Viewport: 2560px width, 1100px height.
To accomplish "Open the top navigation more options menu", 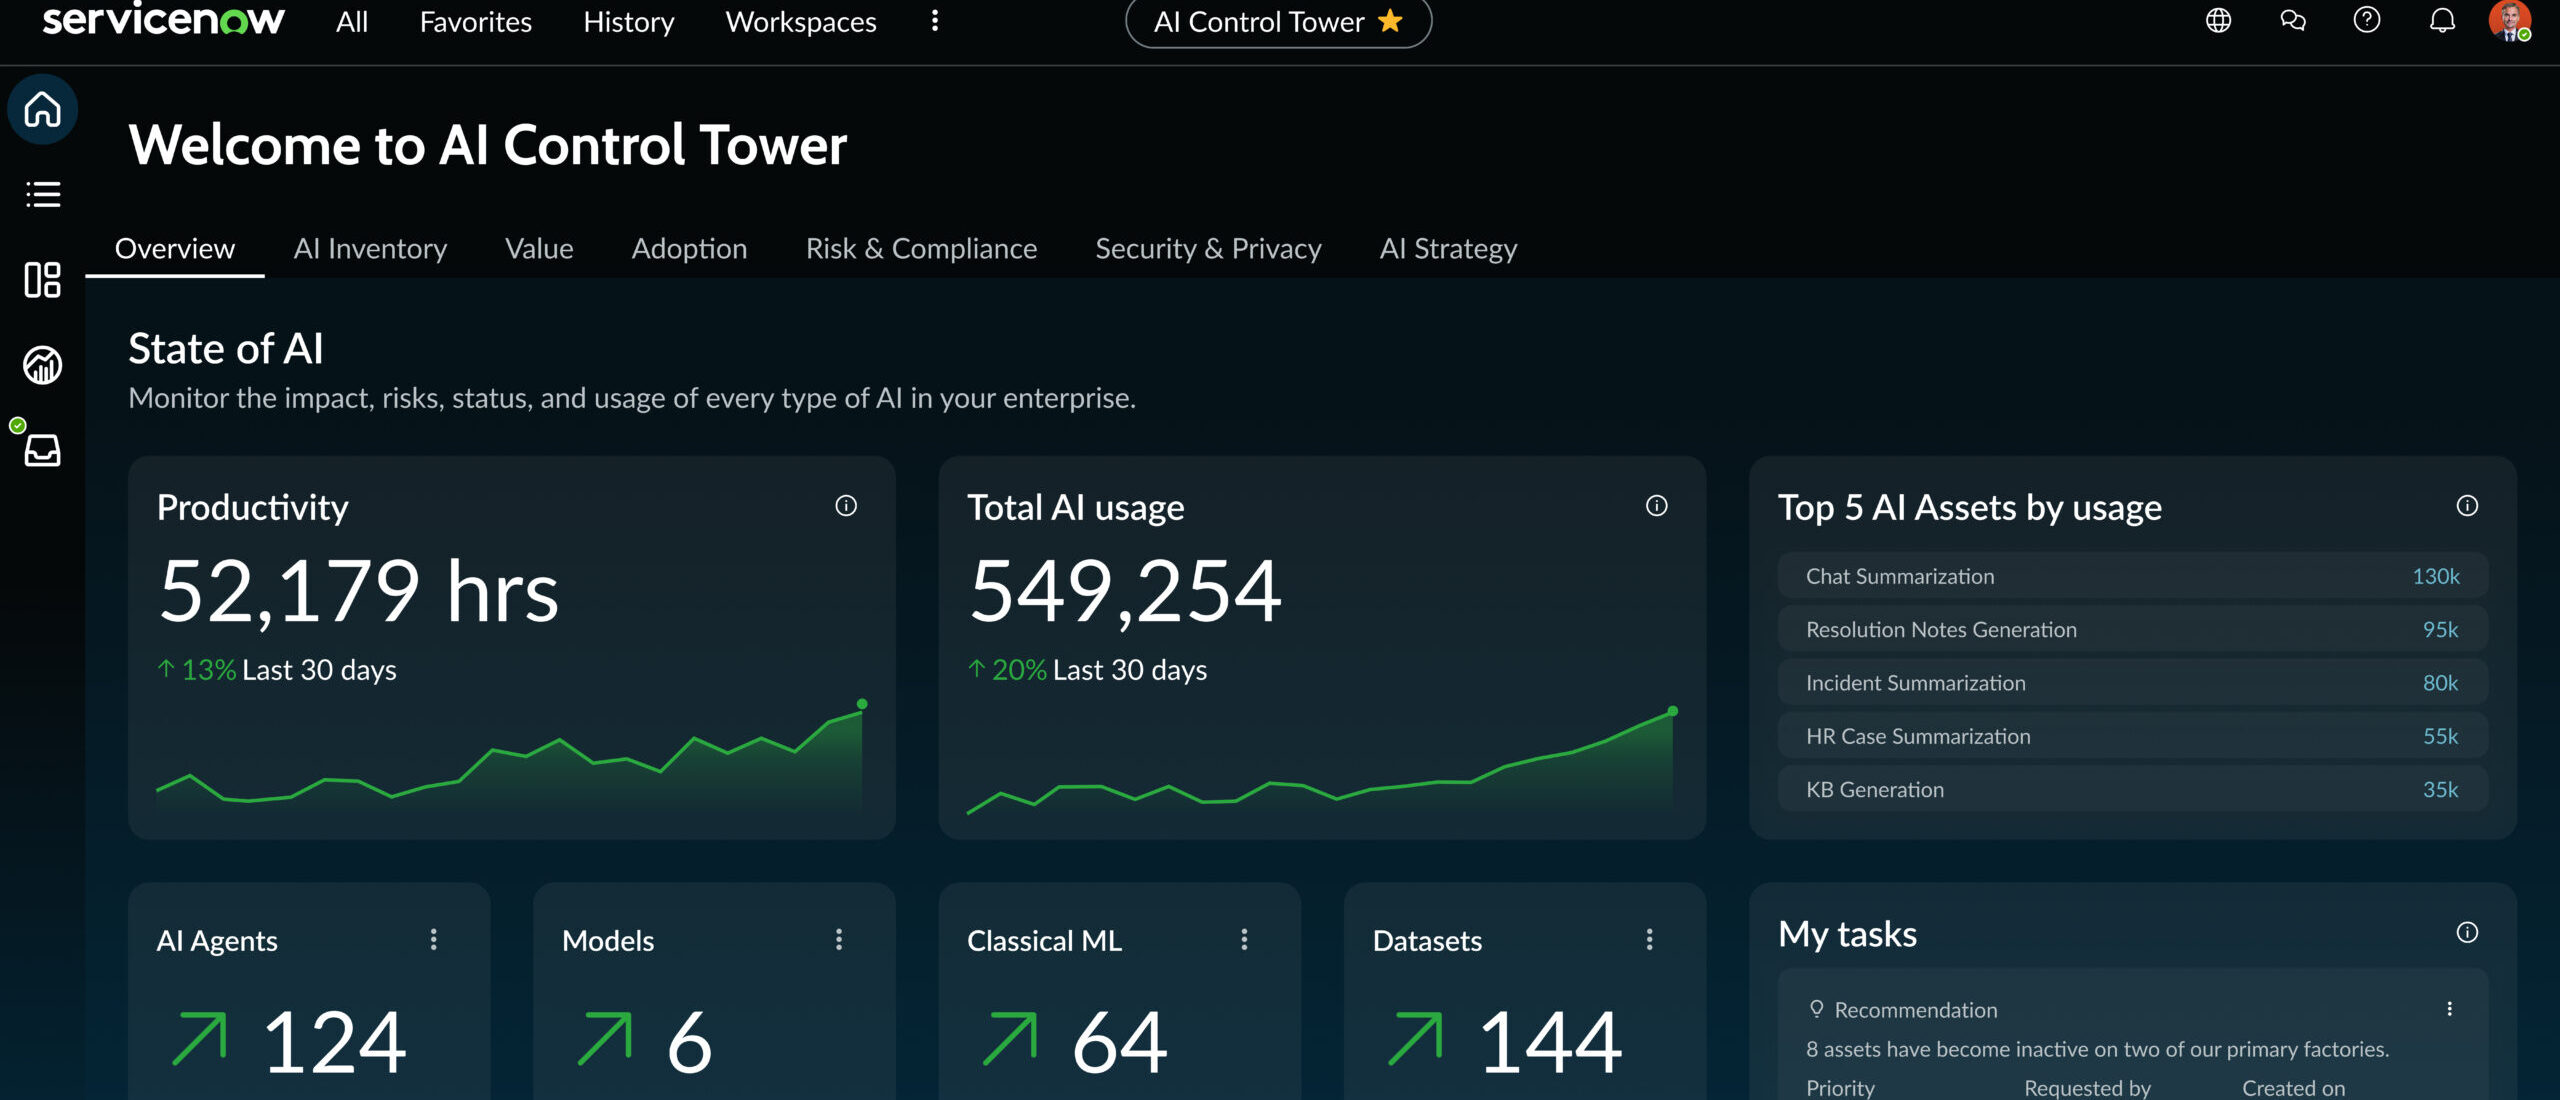I will click(x=935, y=21).
